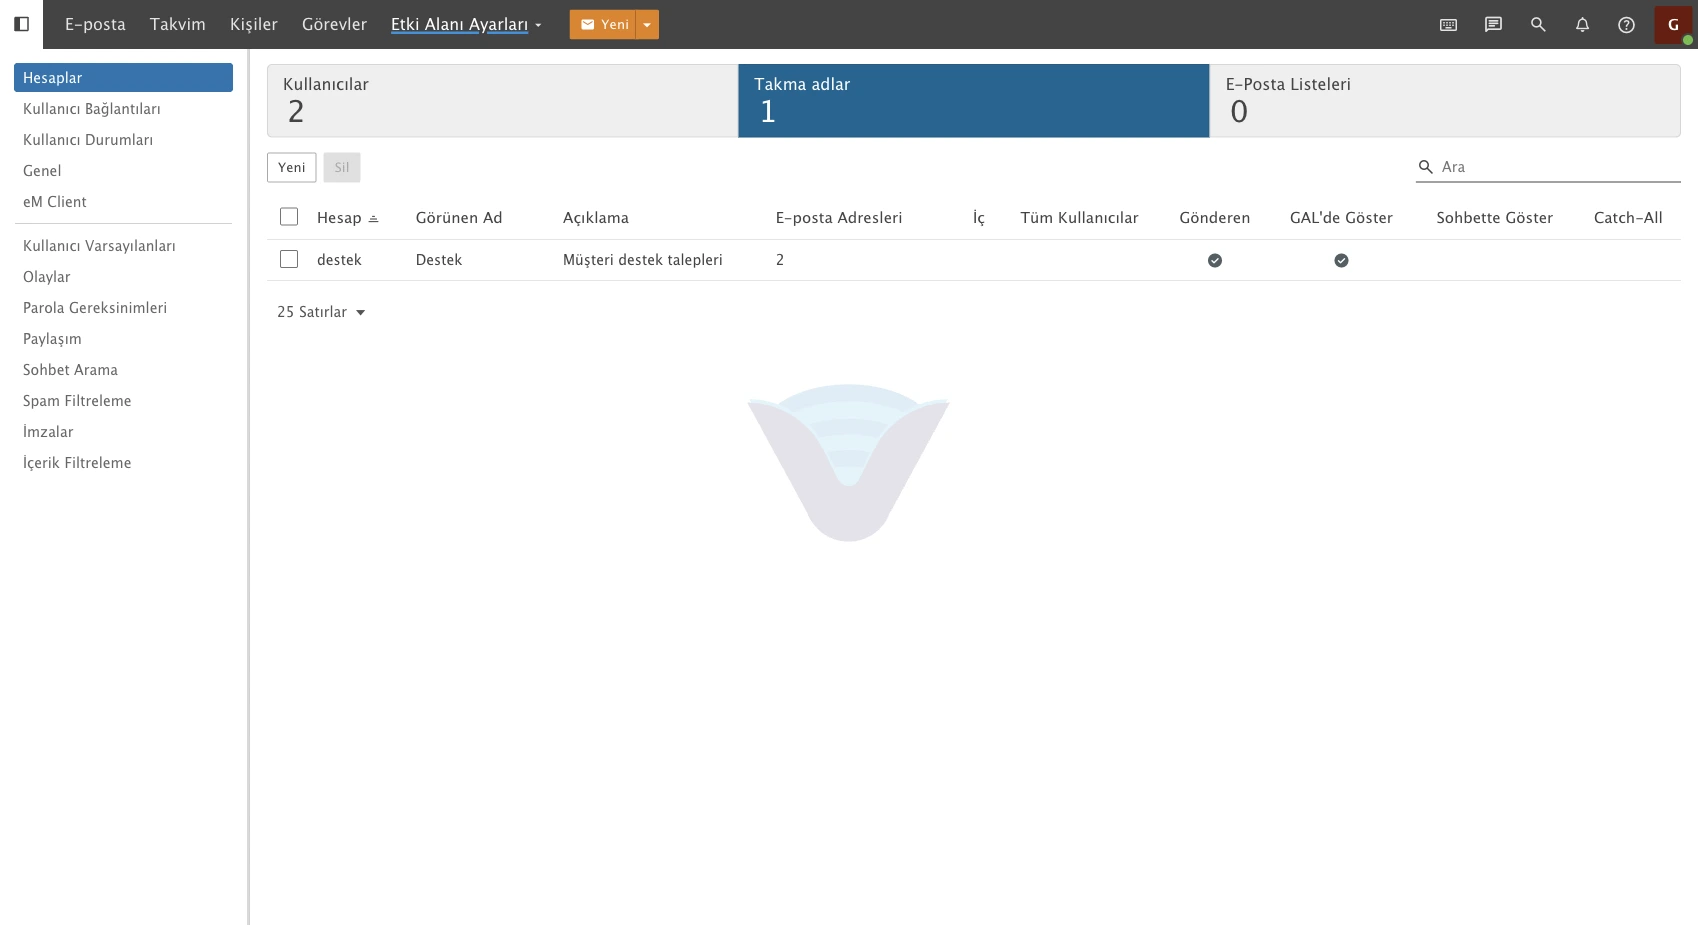The width and height of the screenshot is (1698, 925).
Task: Open Kişiler in top navigation
Action: pyautogui.click(x=254, y=24)
